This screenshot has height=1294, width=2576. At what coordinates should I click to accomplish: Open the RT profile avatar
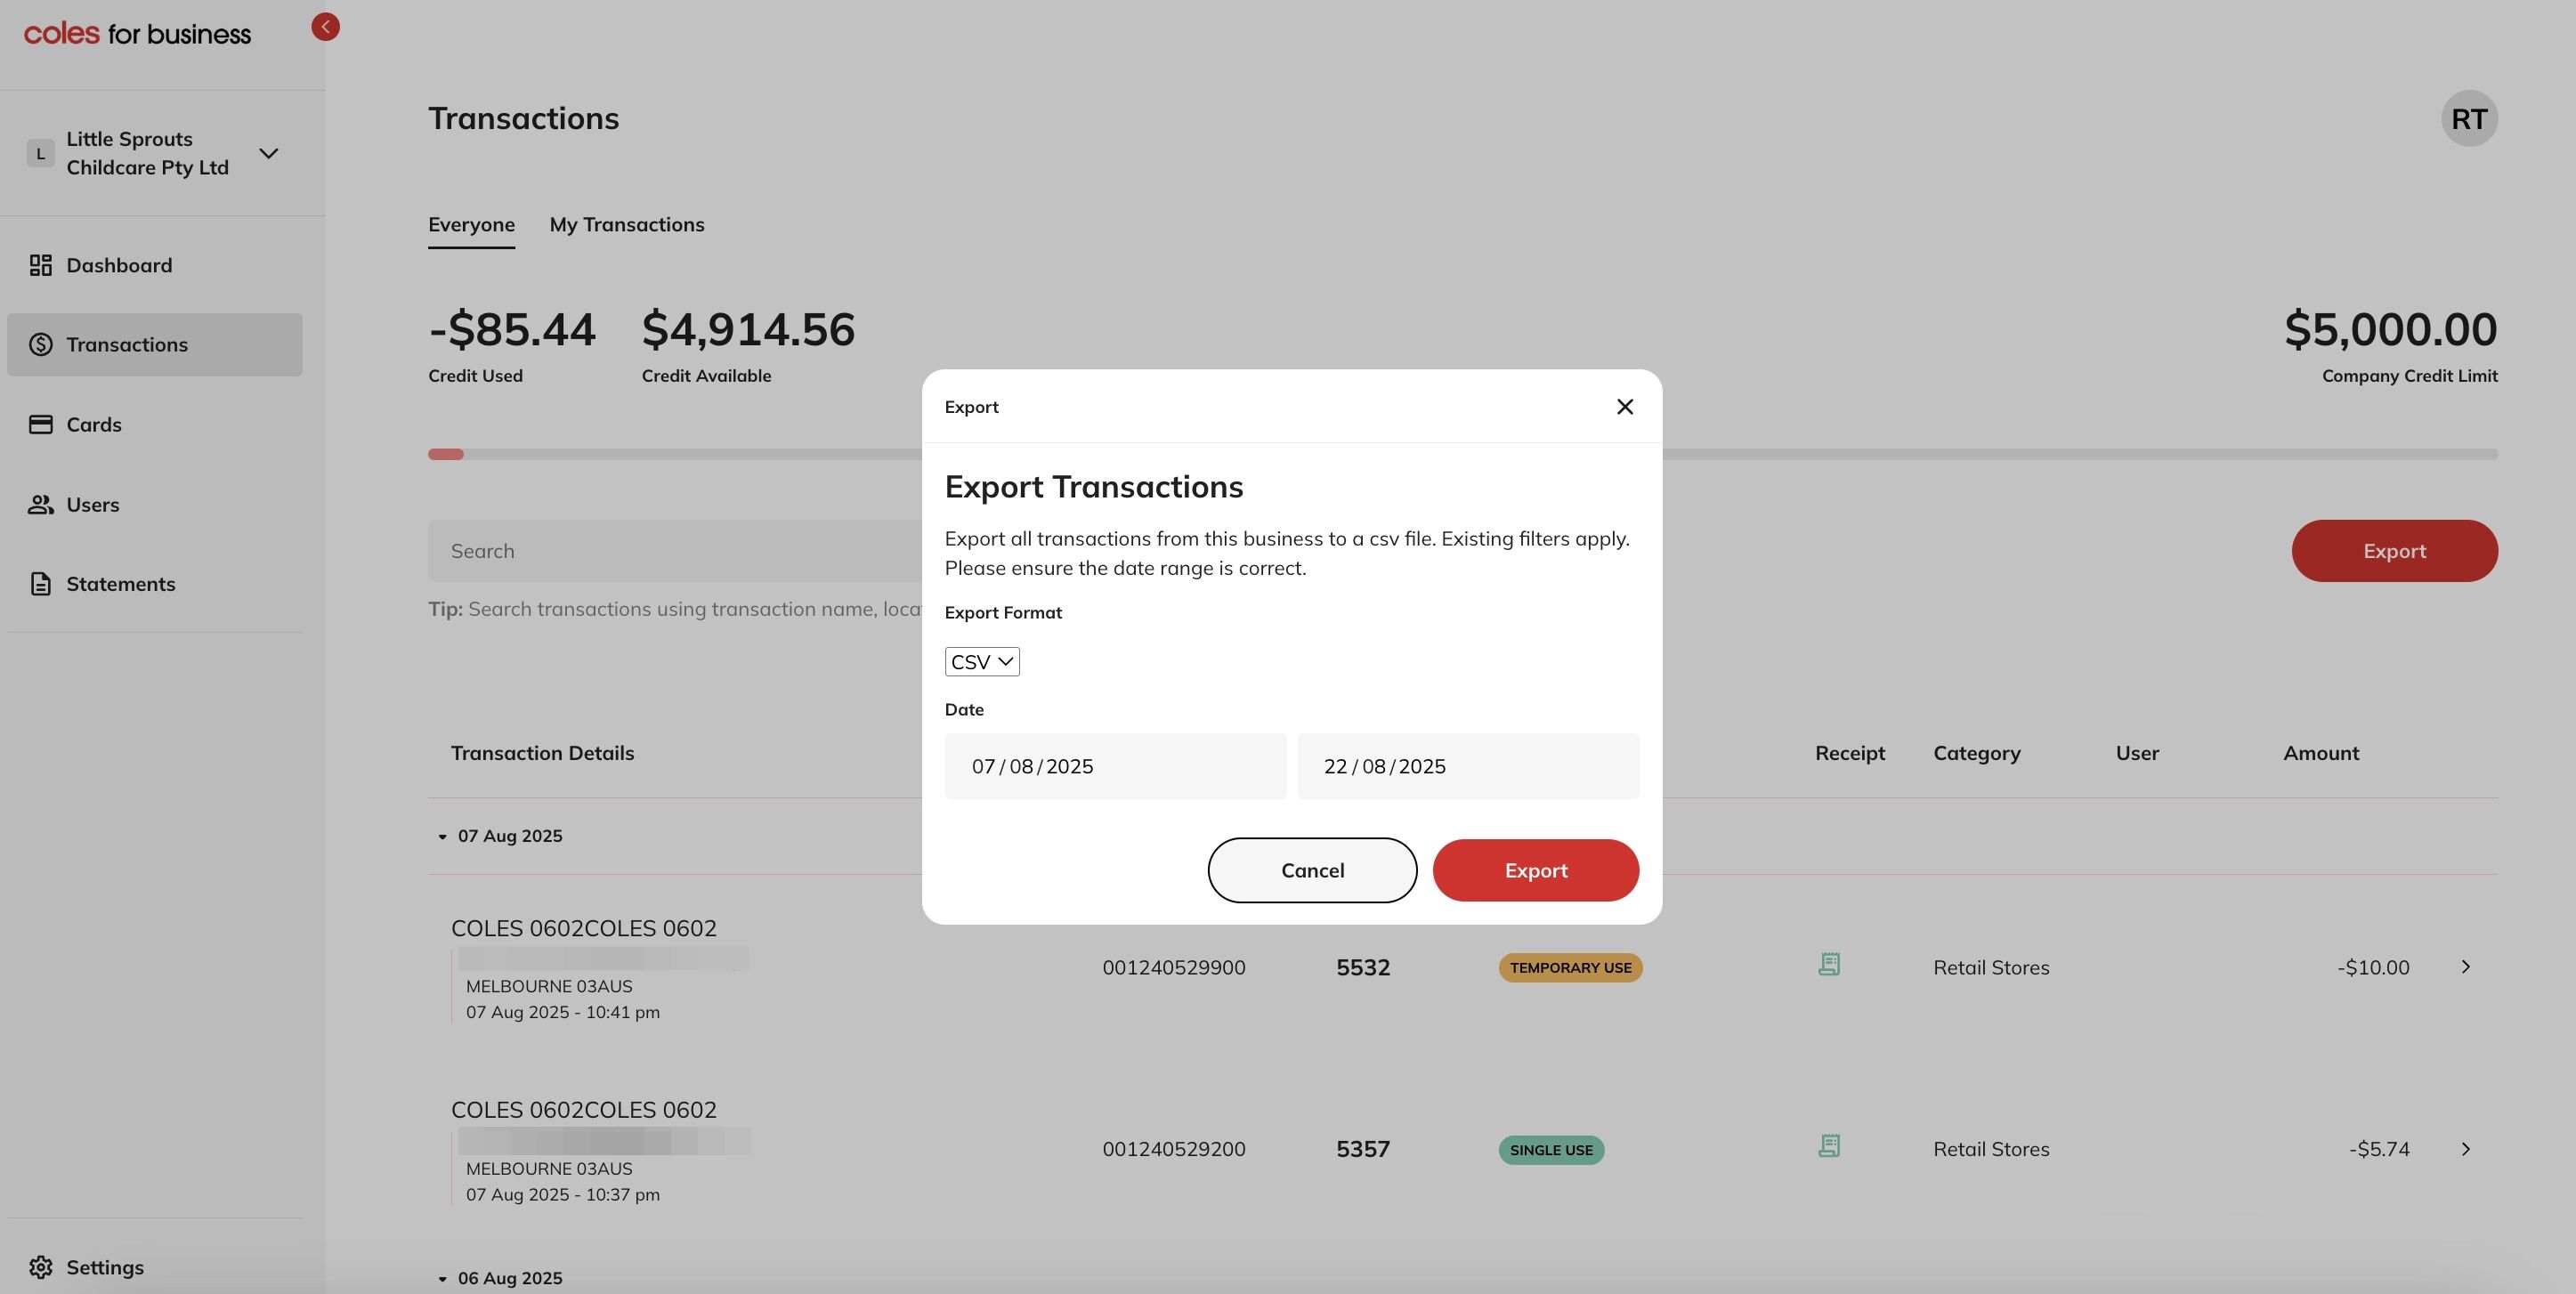click(x=2468, y=119)
